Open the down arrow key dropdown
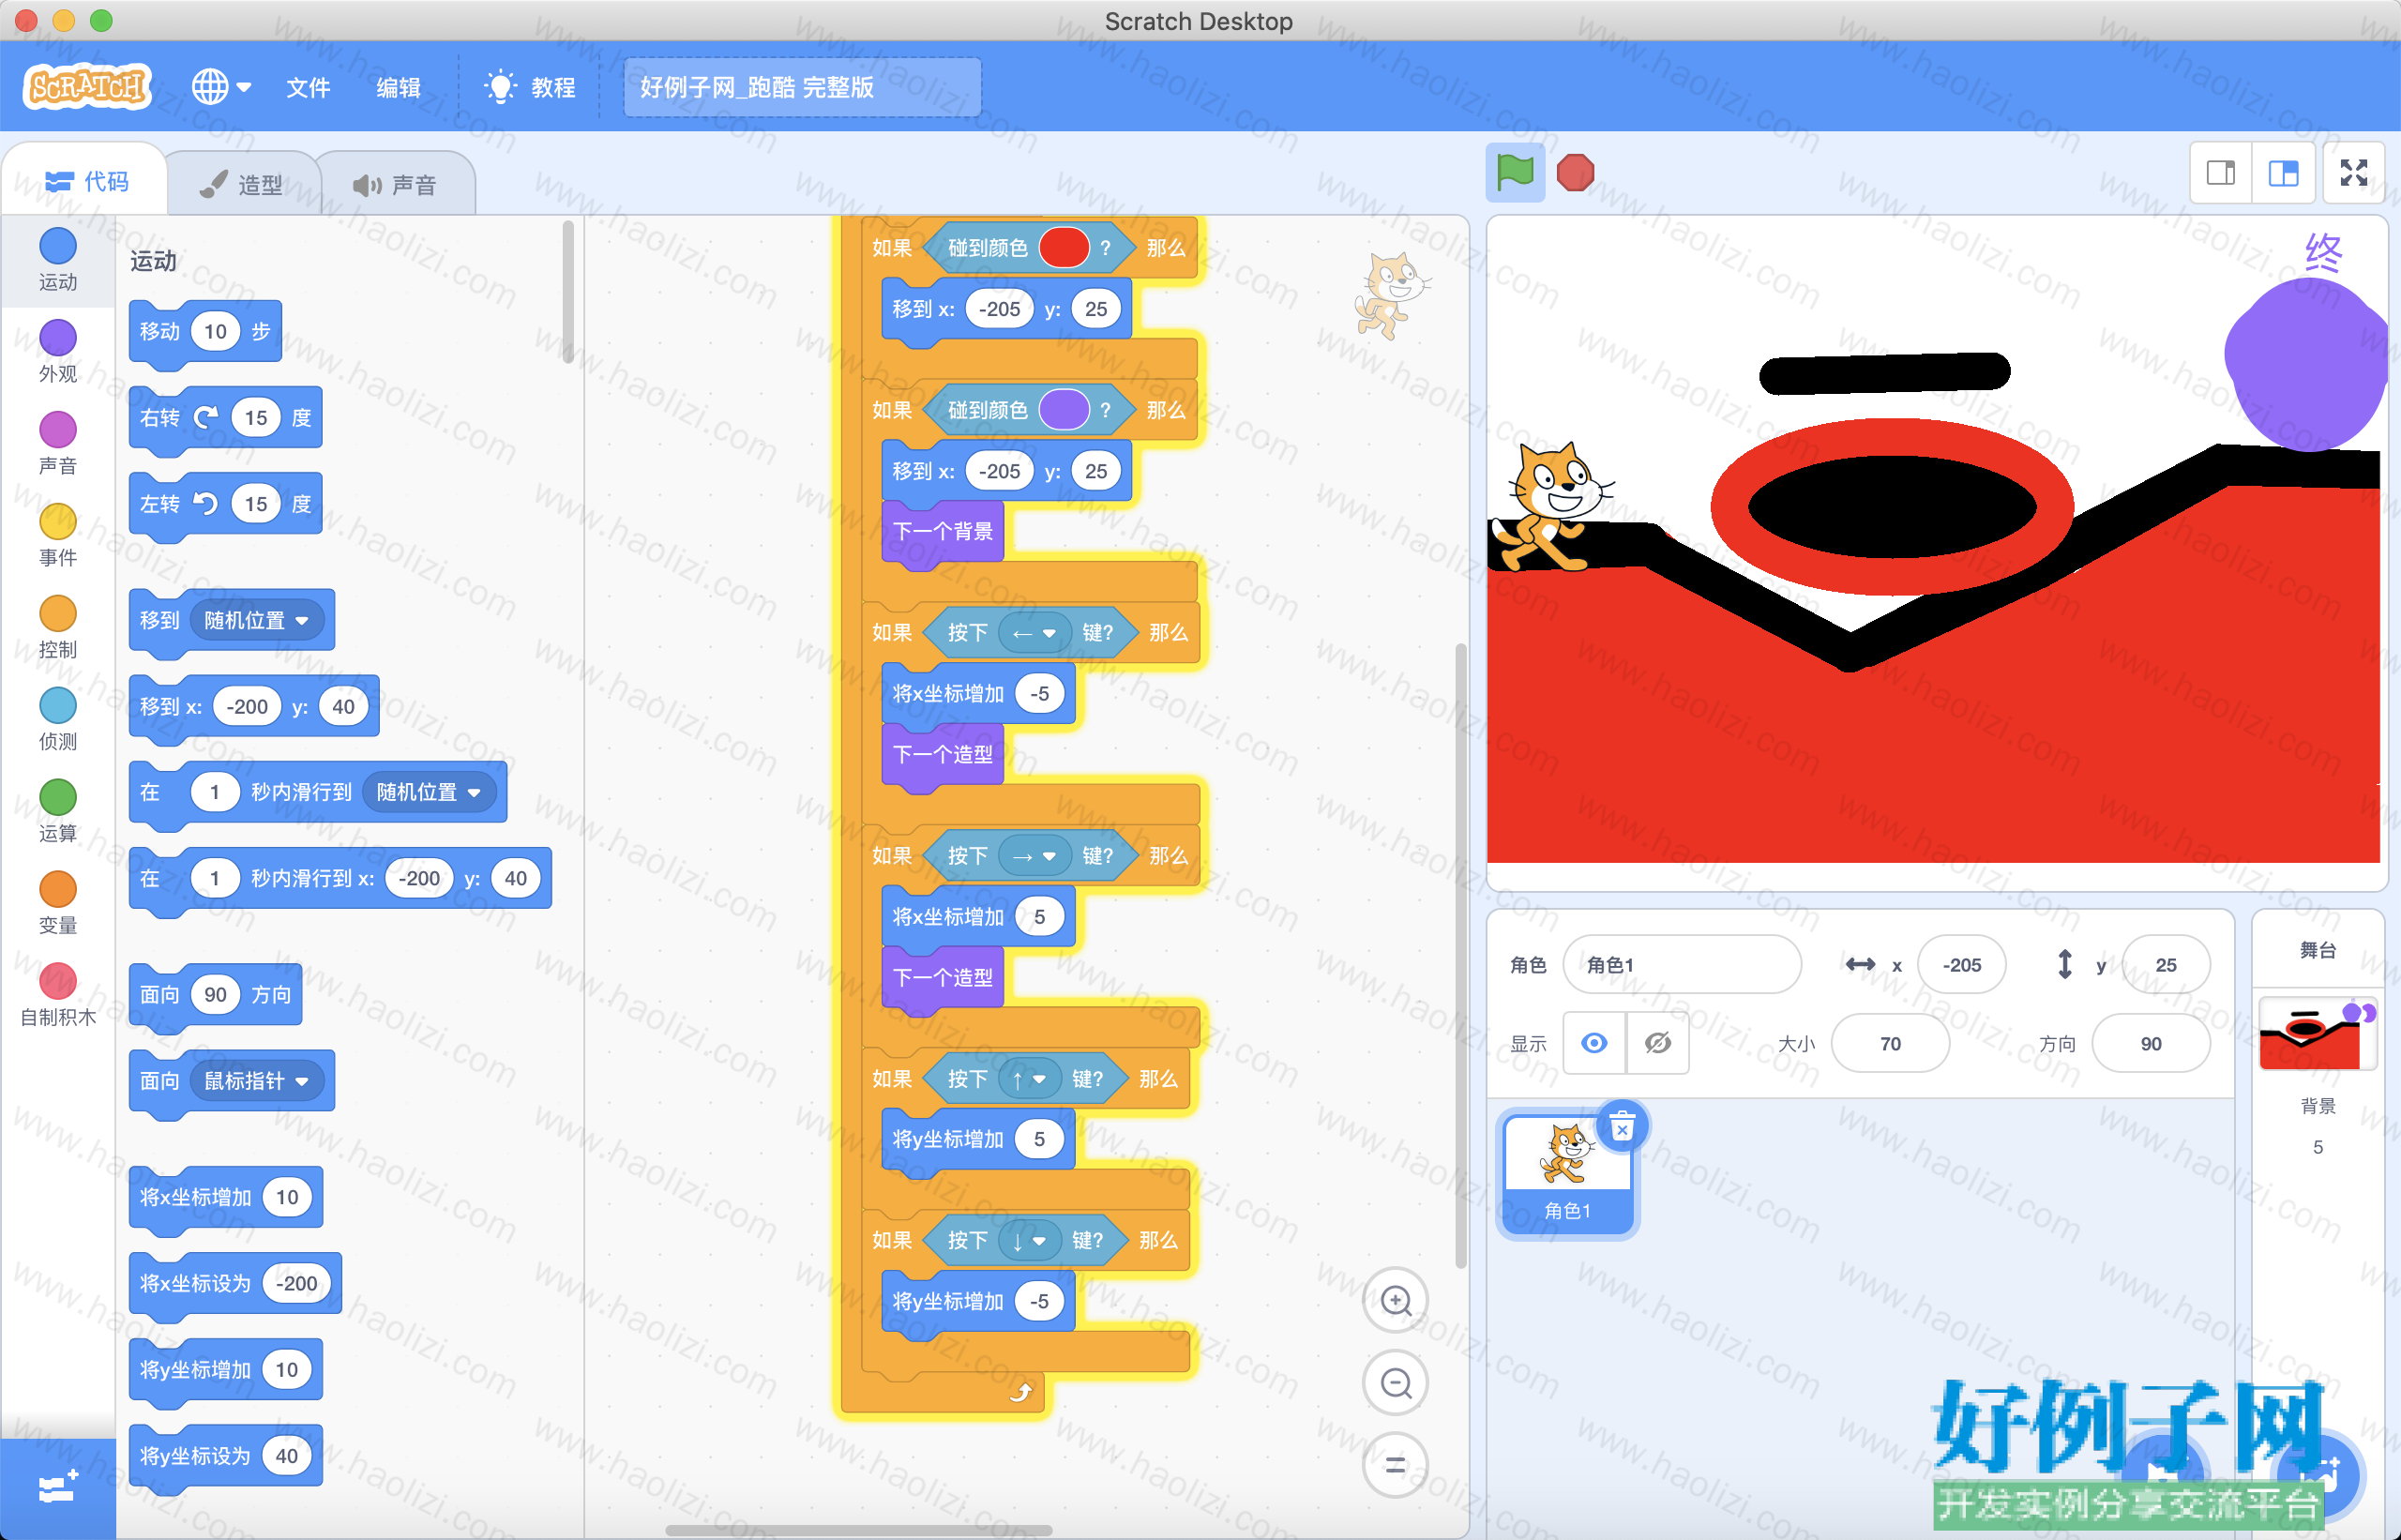This screenshot has width=2401, height=1540. click(1028, 1240)
